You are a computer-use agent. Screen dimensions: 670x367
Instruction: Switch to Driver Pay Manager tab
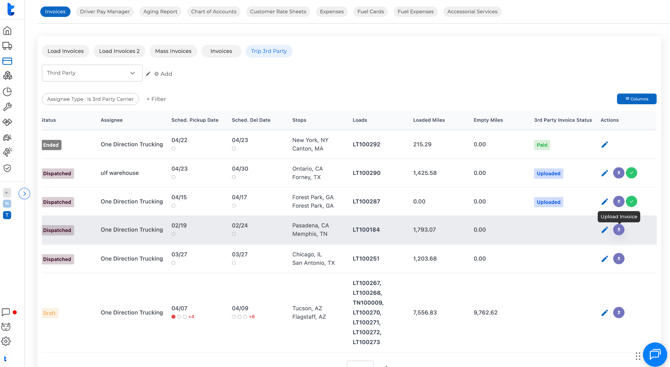105,12
